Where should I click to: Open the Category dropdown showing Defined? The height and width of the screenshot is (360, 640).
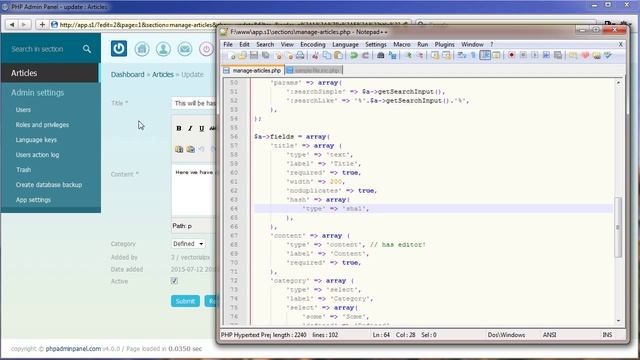188,244
